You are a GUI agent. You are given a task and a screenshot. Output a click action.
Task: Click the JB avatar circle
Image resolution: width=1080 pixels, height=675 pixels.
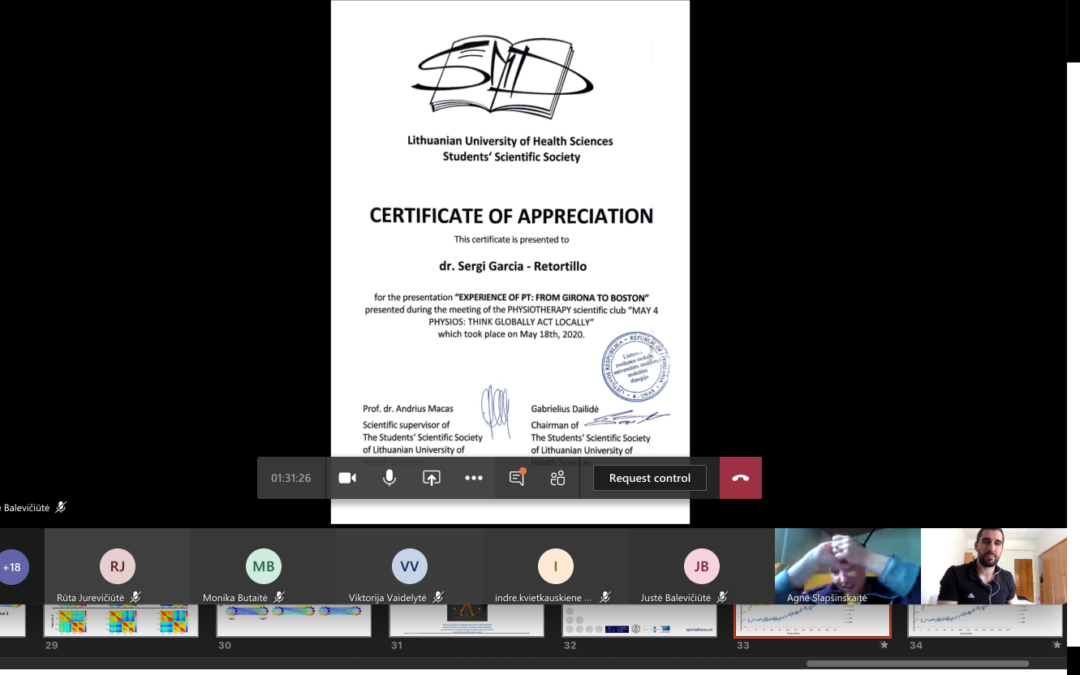point(702,566)
